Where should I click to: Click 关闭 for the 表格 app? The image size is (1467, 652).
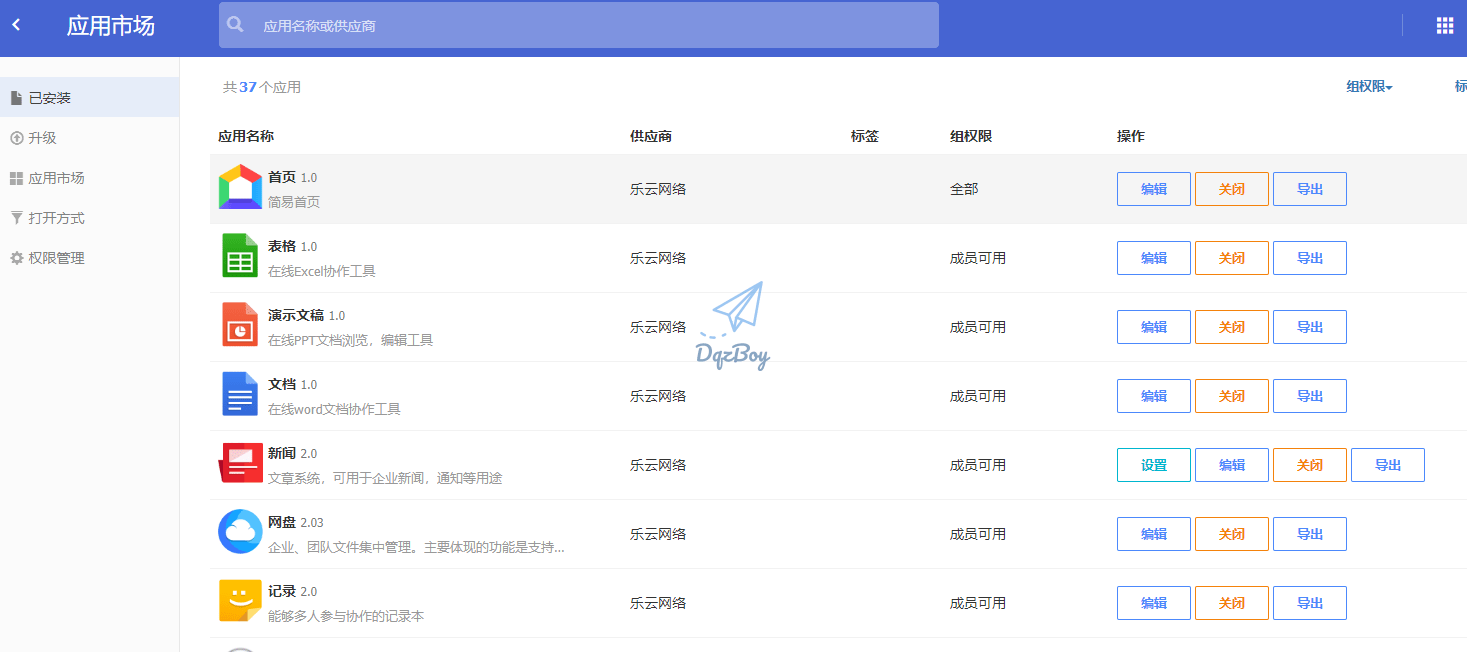tap(1231, 257)
